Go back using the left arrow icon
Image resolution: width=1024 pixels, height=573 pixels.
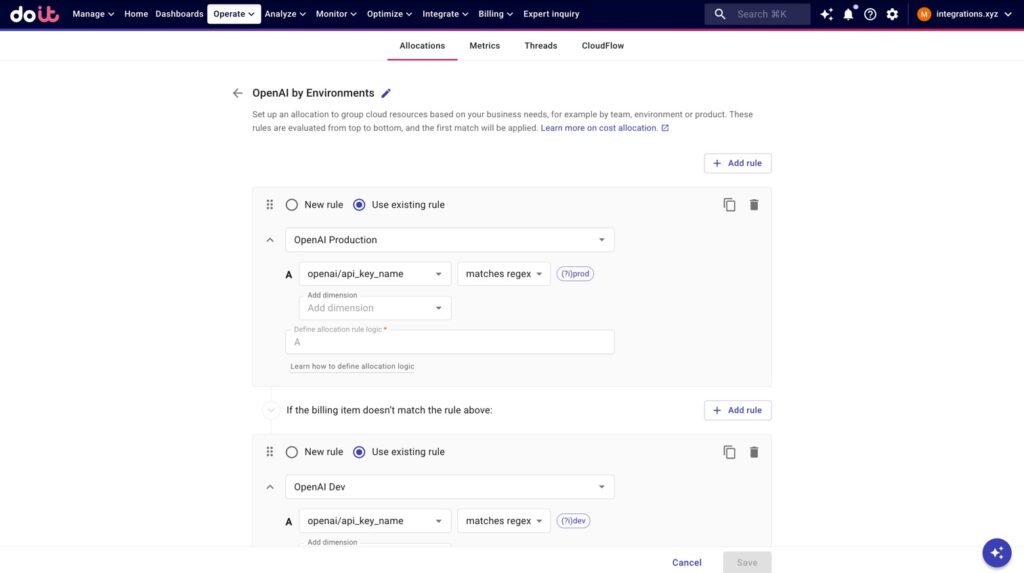pyautogui.click(x=237, y=93)
